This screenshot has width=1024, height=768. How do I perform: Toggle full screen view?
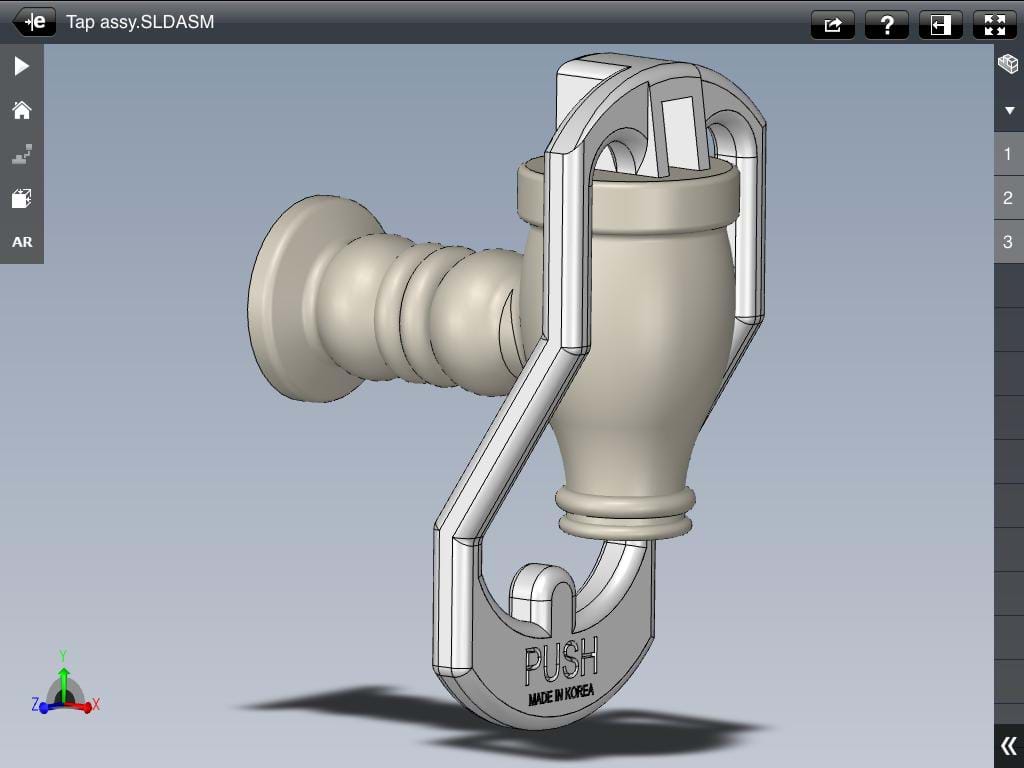(994, 25)
